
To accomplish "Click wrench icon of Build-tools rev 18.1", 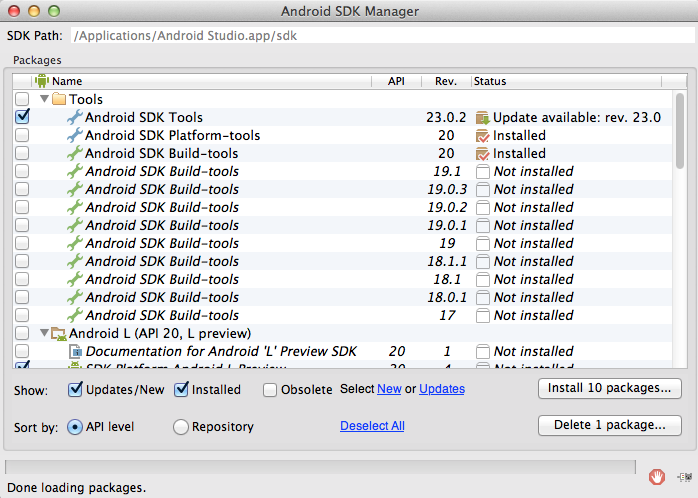I will (x=74, y=279).
